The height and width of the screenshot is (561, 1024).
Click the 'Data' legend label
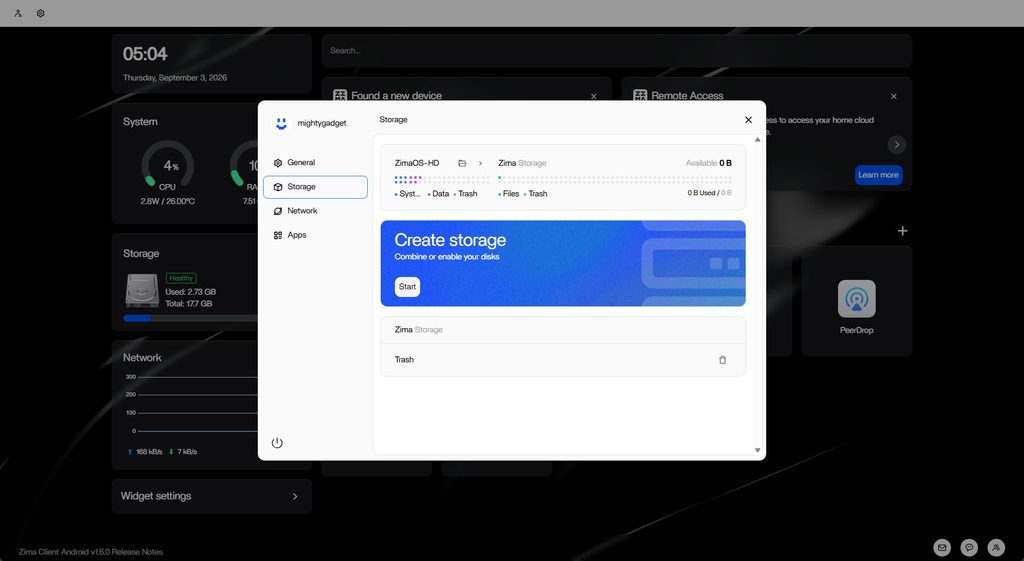[x=440, y=194]
